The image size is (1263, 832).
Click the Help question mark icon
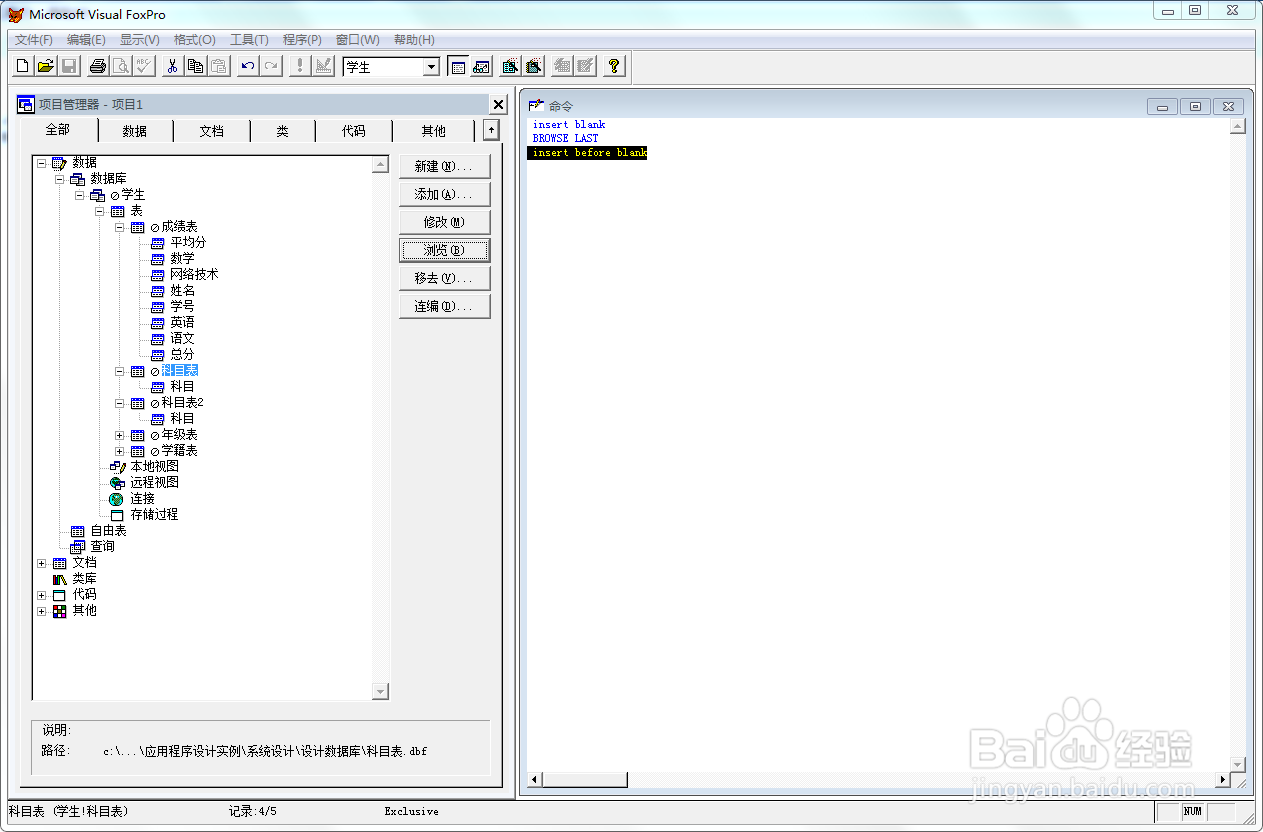[x=615, y=66]
